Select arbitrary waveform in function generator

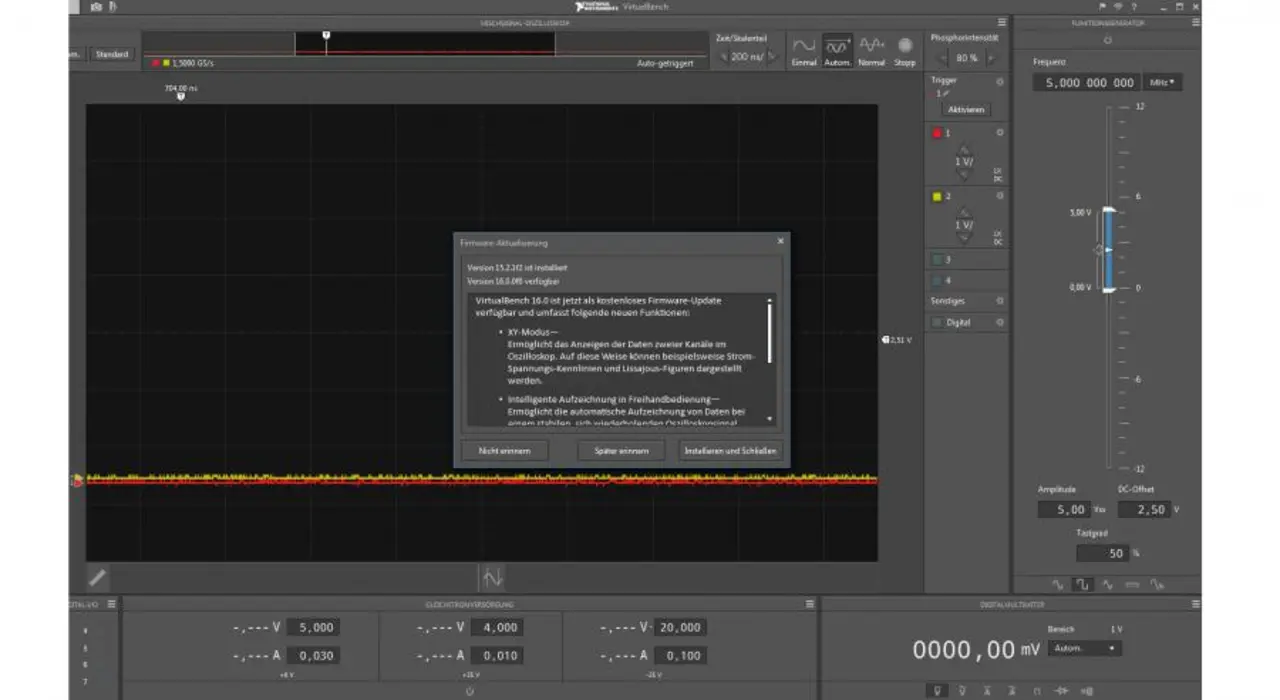pyautogui.click(x=1157, y=584)
